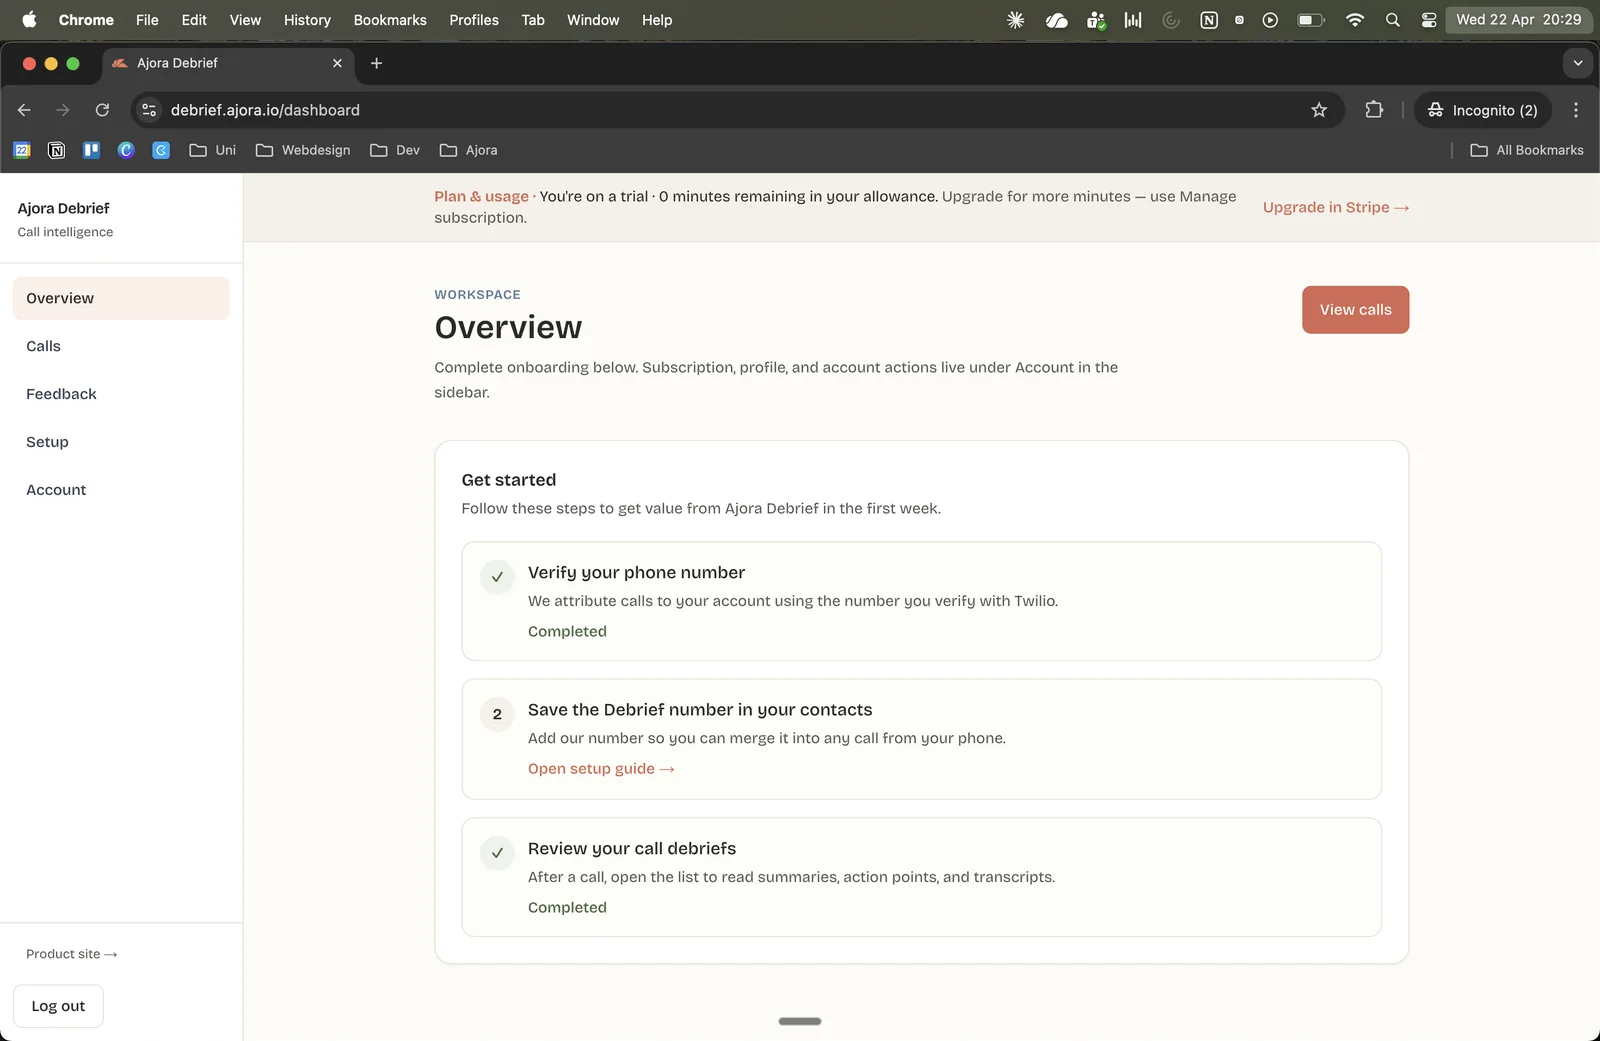Open Chrome's three-dot menu

[1576, 110]
